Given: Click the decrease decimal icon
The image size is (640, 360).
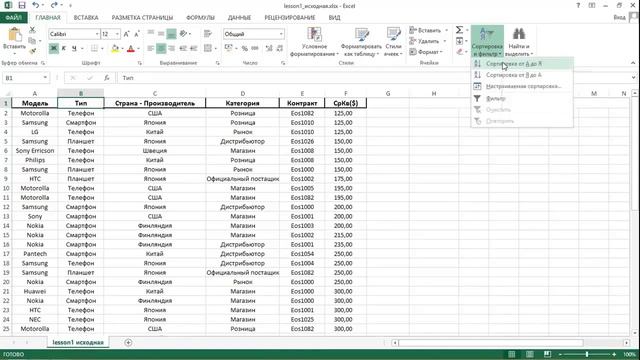Looking at the screenshot, I should [x=280, y=49].
